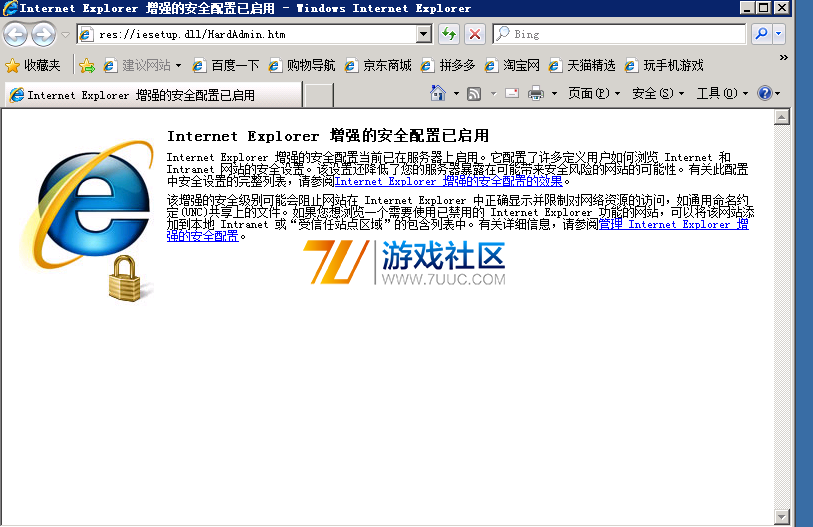Click the vertical scrollbar down arrow
The width and height of the screenshot is (813, 527).
[782, 517]
